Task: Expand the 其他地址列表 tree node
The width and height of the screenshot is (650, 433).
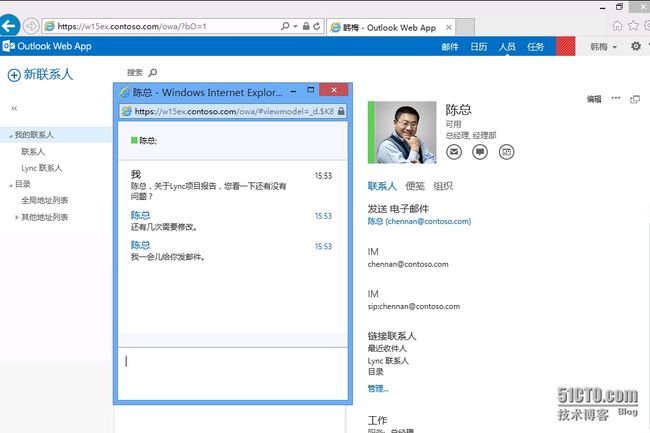Action: [x=17, y=217]
